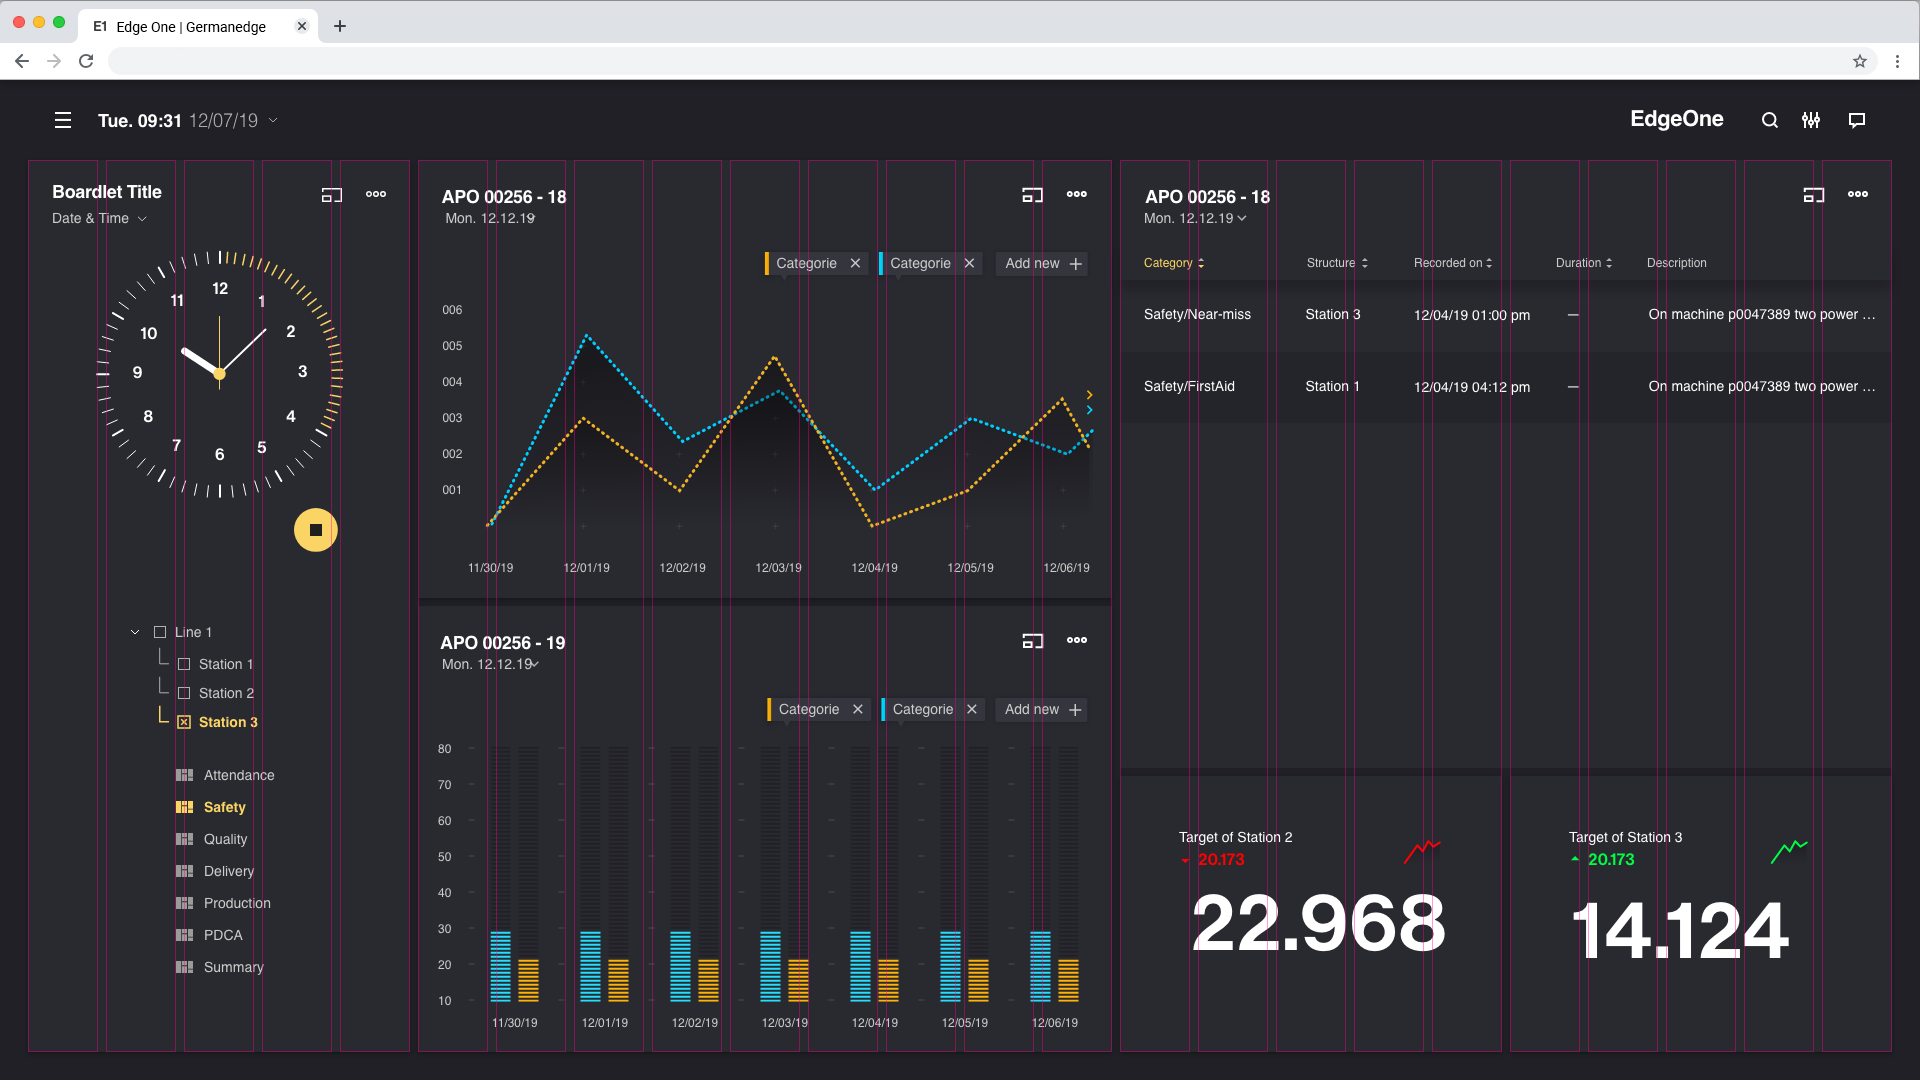Click the orange chart scroll arrow
Screen dimensions: 1920x1080
(x=1089, y=395)
